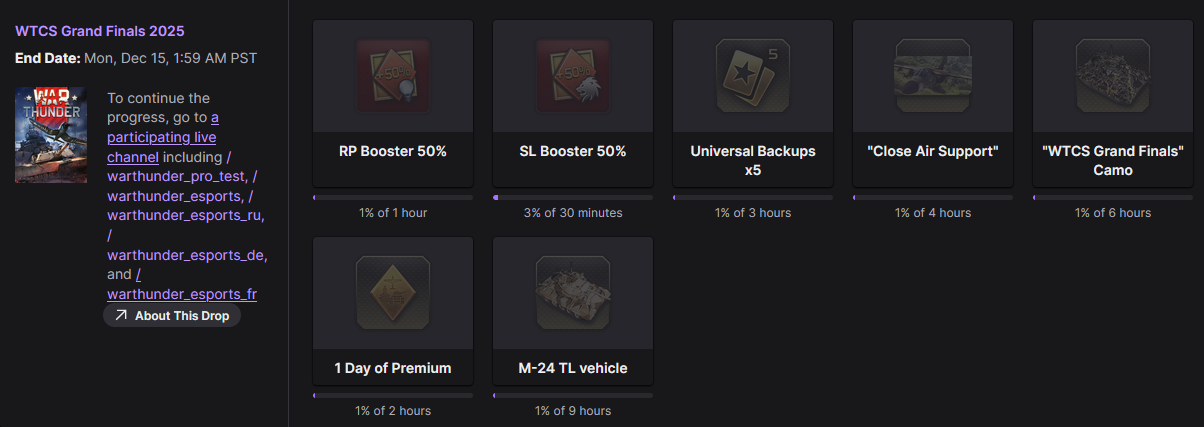Click the SL Booster 50% reward icon

tap(573, 75)
